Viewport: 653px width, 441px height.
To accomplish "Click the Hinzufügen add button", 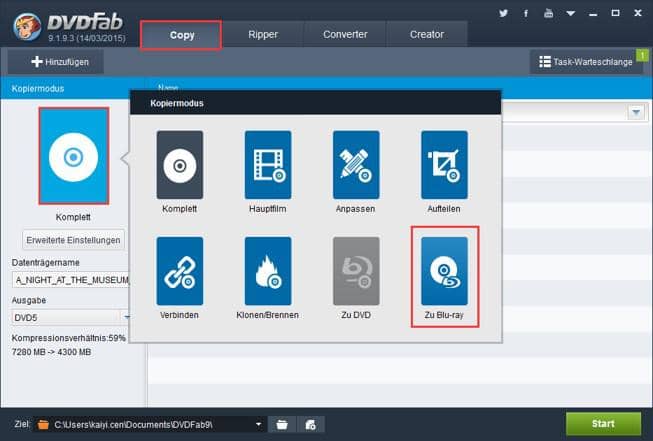I will [x=56, y=62].
